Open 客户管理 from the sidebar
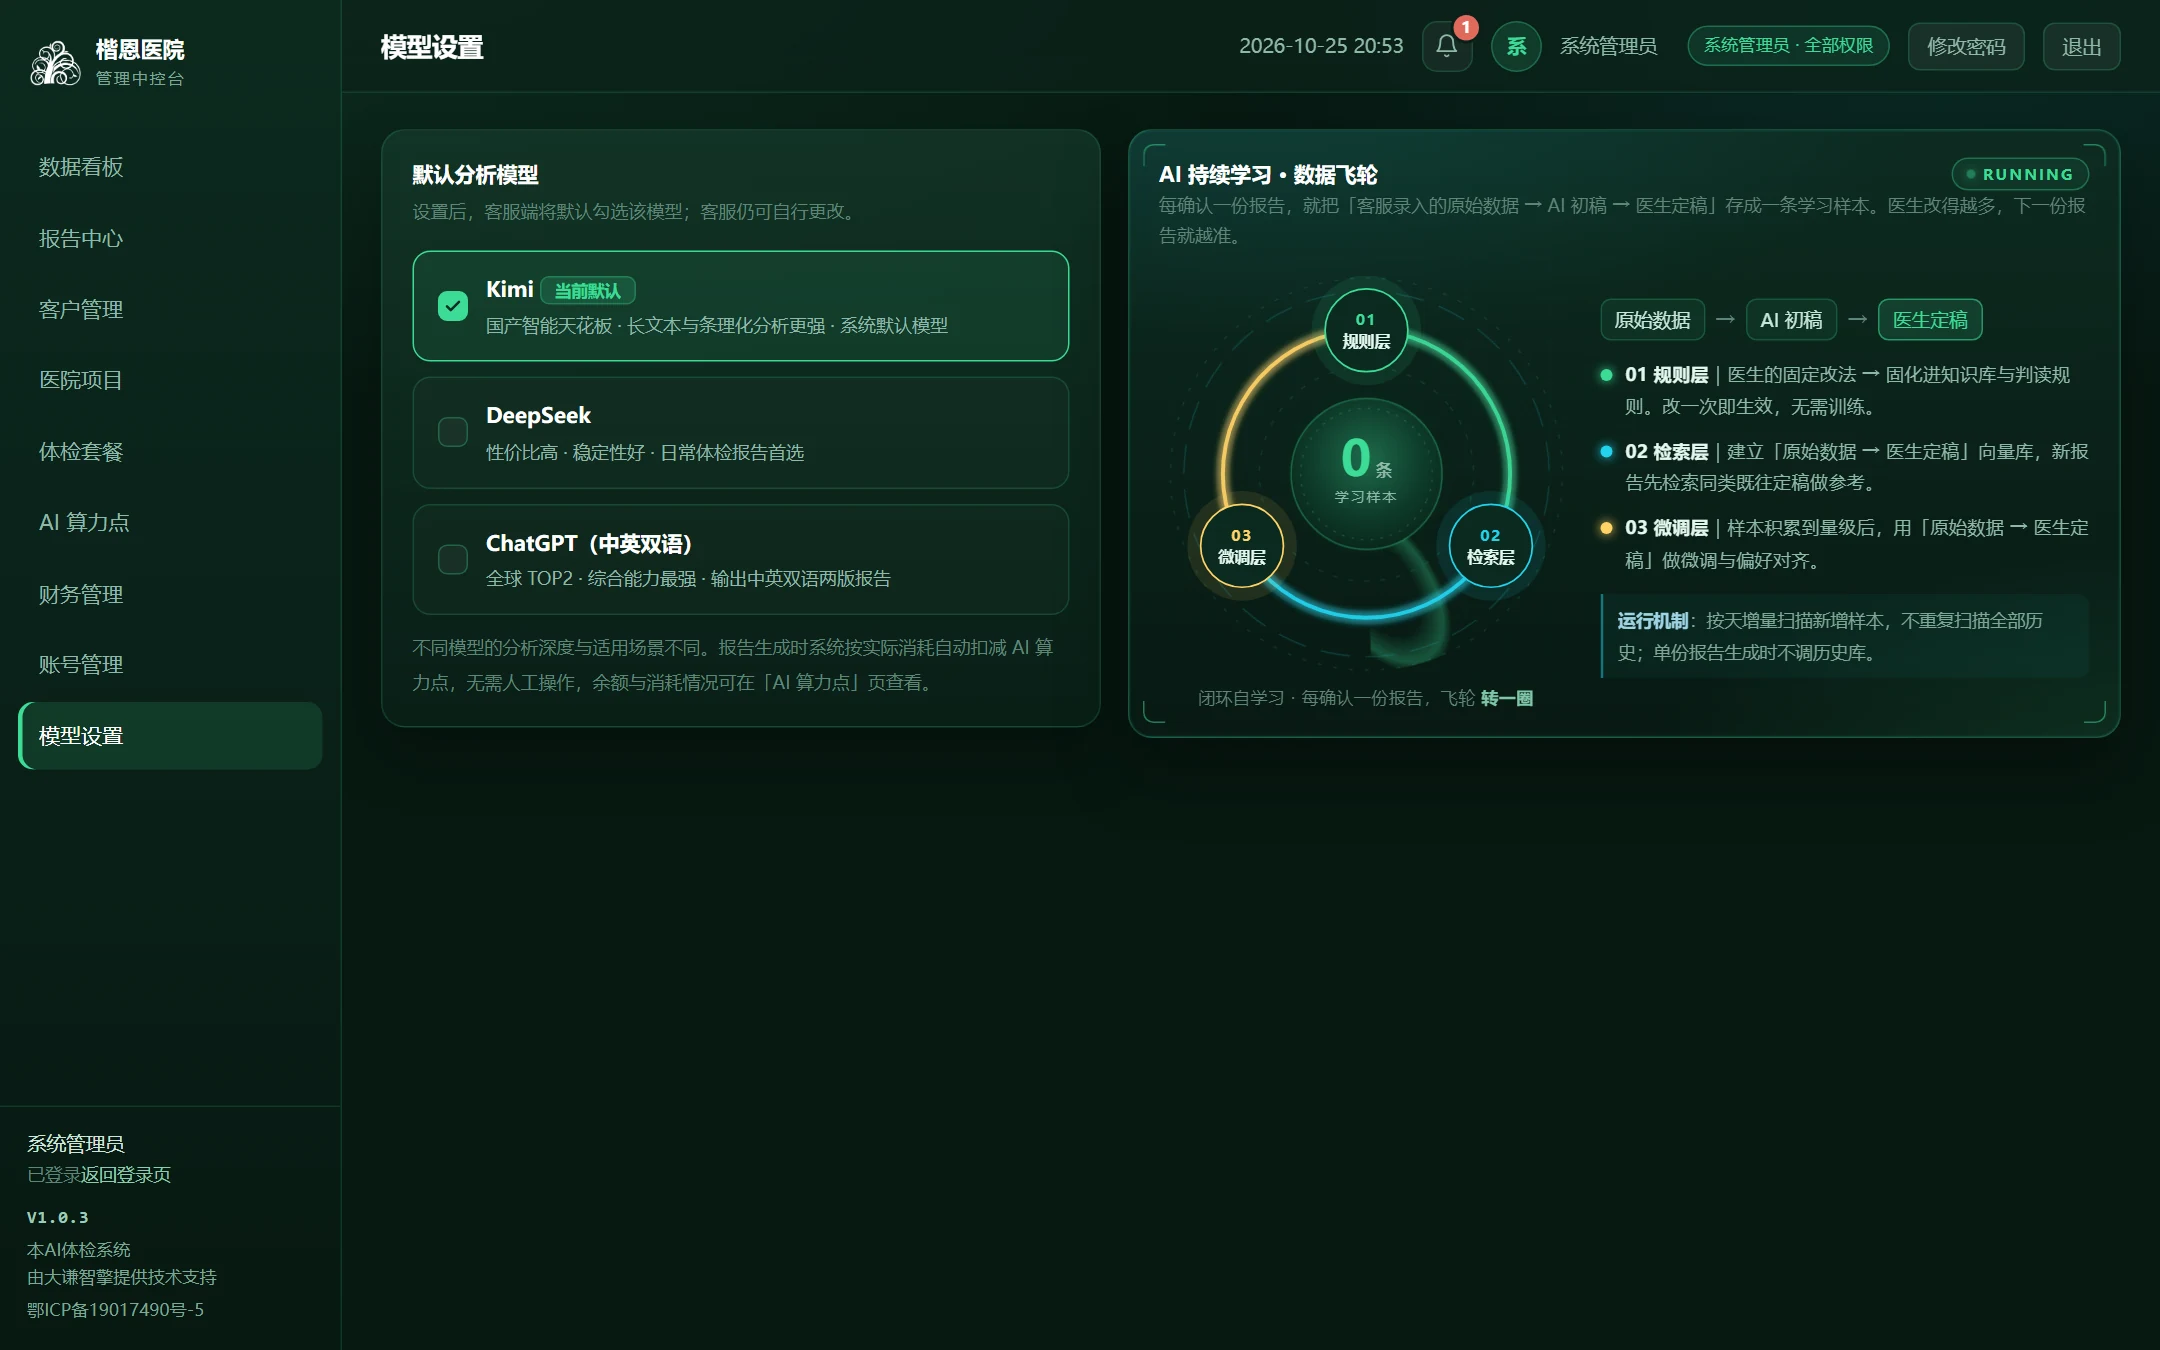Viewport: 2160px width, 1350px height. [x=170, y=309]
